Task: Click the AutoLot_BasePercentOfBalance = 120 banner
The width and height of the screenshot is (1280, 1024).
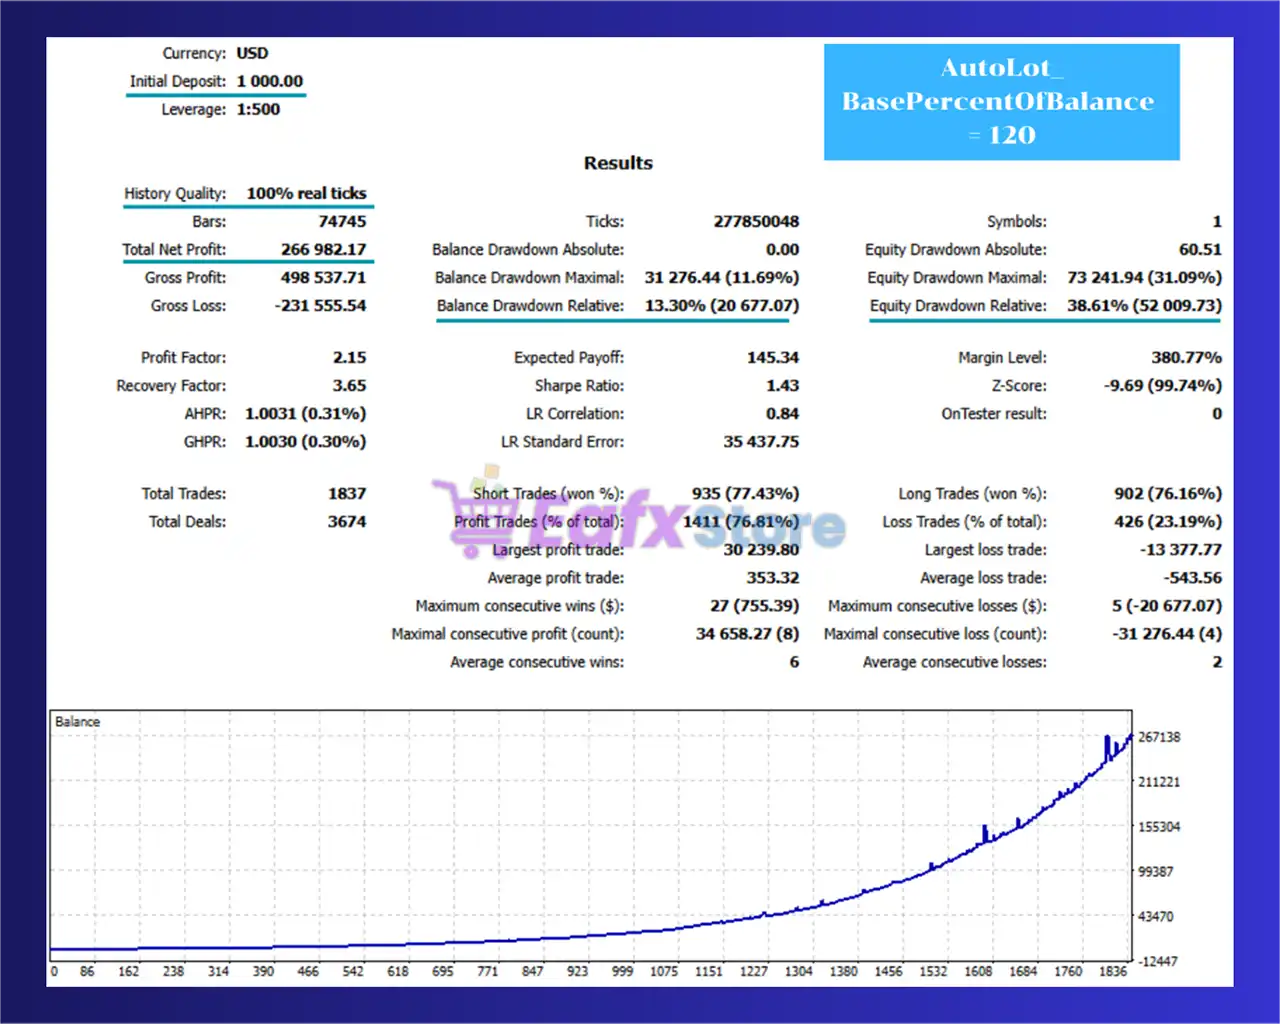Action: click(x=1001, y=102)
